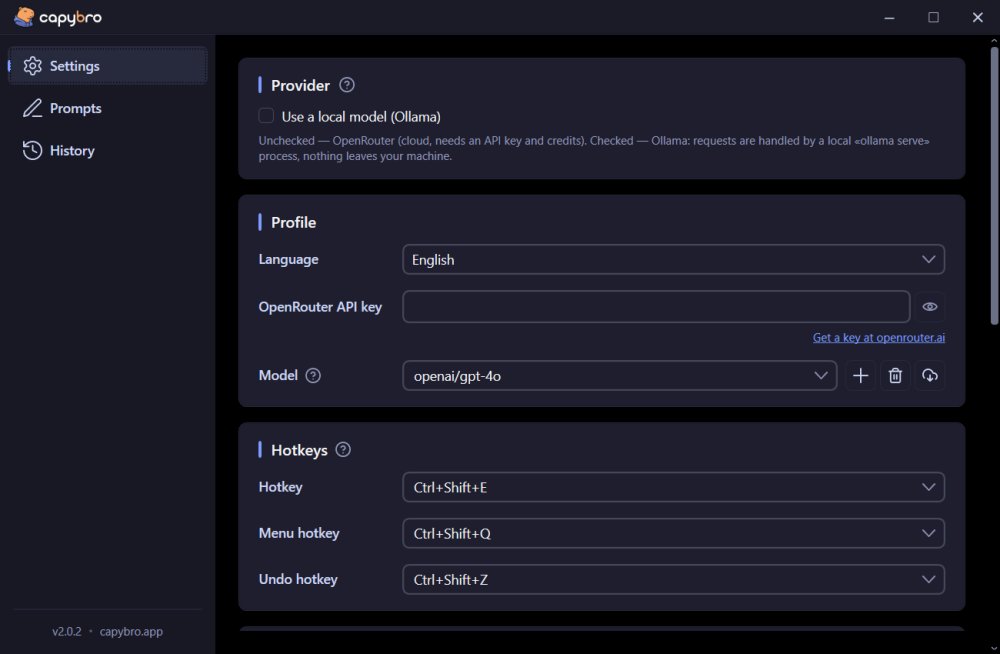The width and height of the screenshot is (1000, 654).
Task: Open the Undo hotkey dropdown Ctrl+Shift+Z
Action: click(673, 579)
